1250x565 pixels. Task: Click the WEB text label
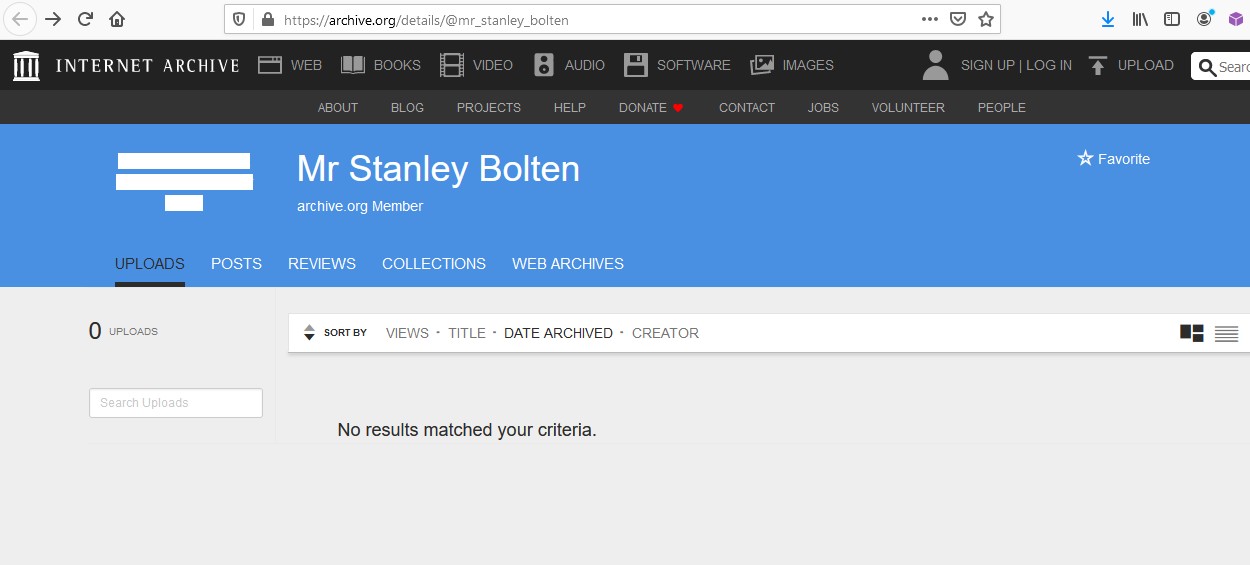coord(306,65)
